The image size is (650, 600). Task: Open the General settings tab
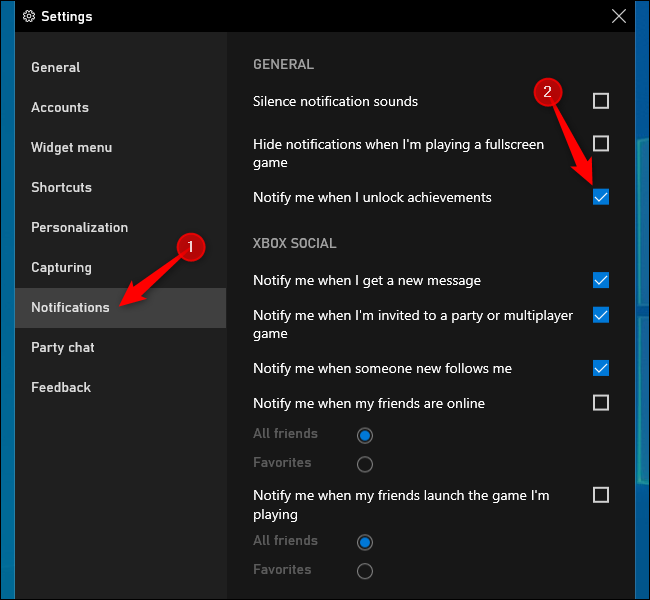[x=56, y=67]
